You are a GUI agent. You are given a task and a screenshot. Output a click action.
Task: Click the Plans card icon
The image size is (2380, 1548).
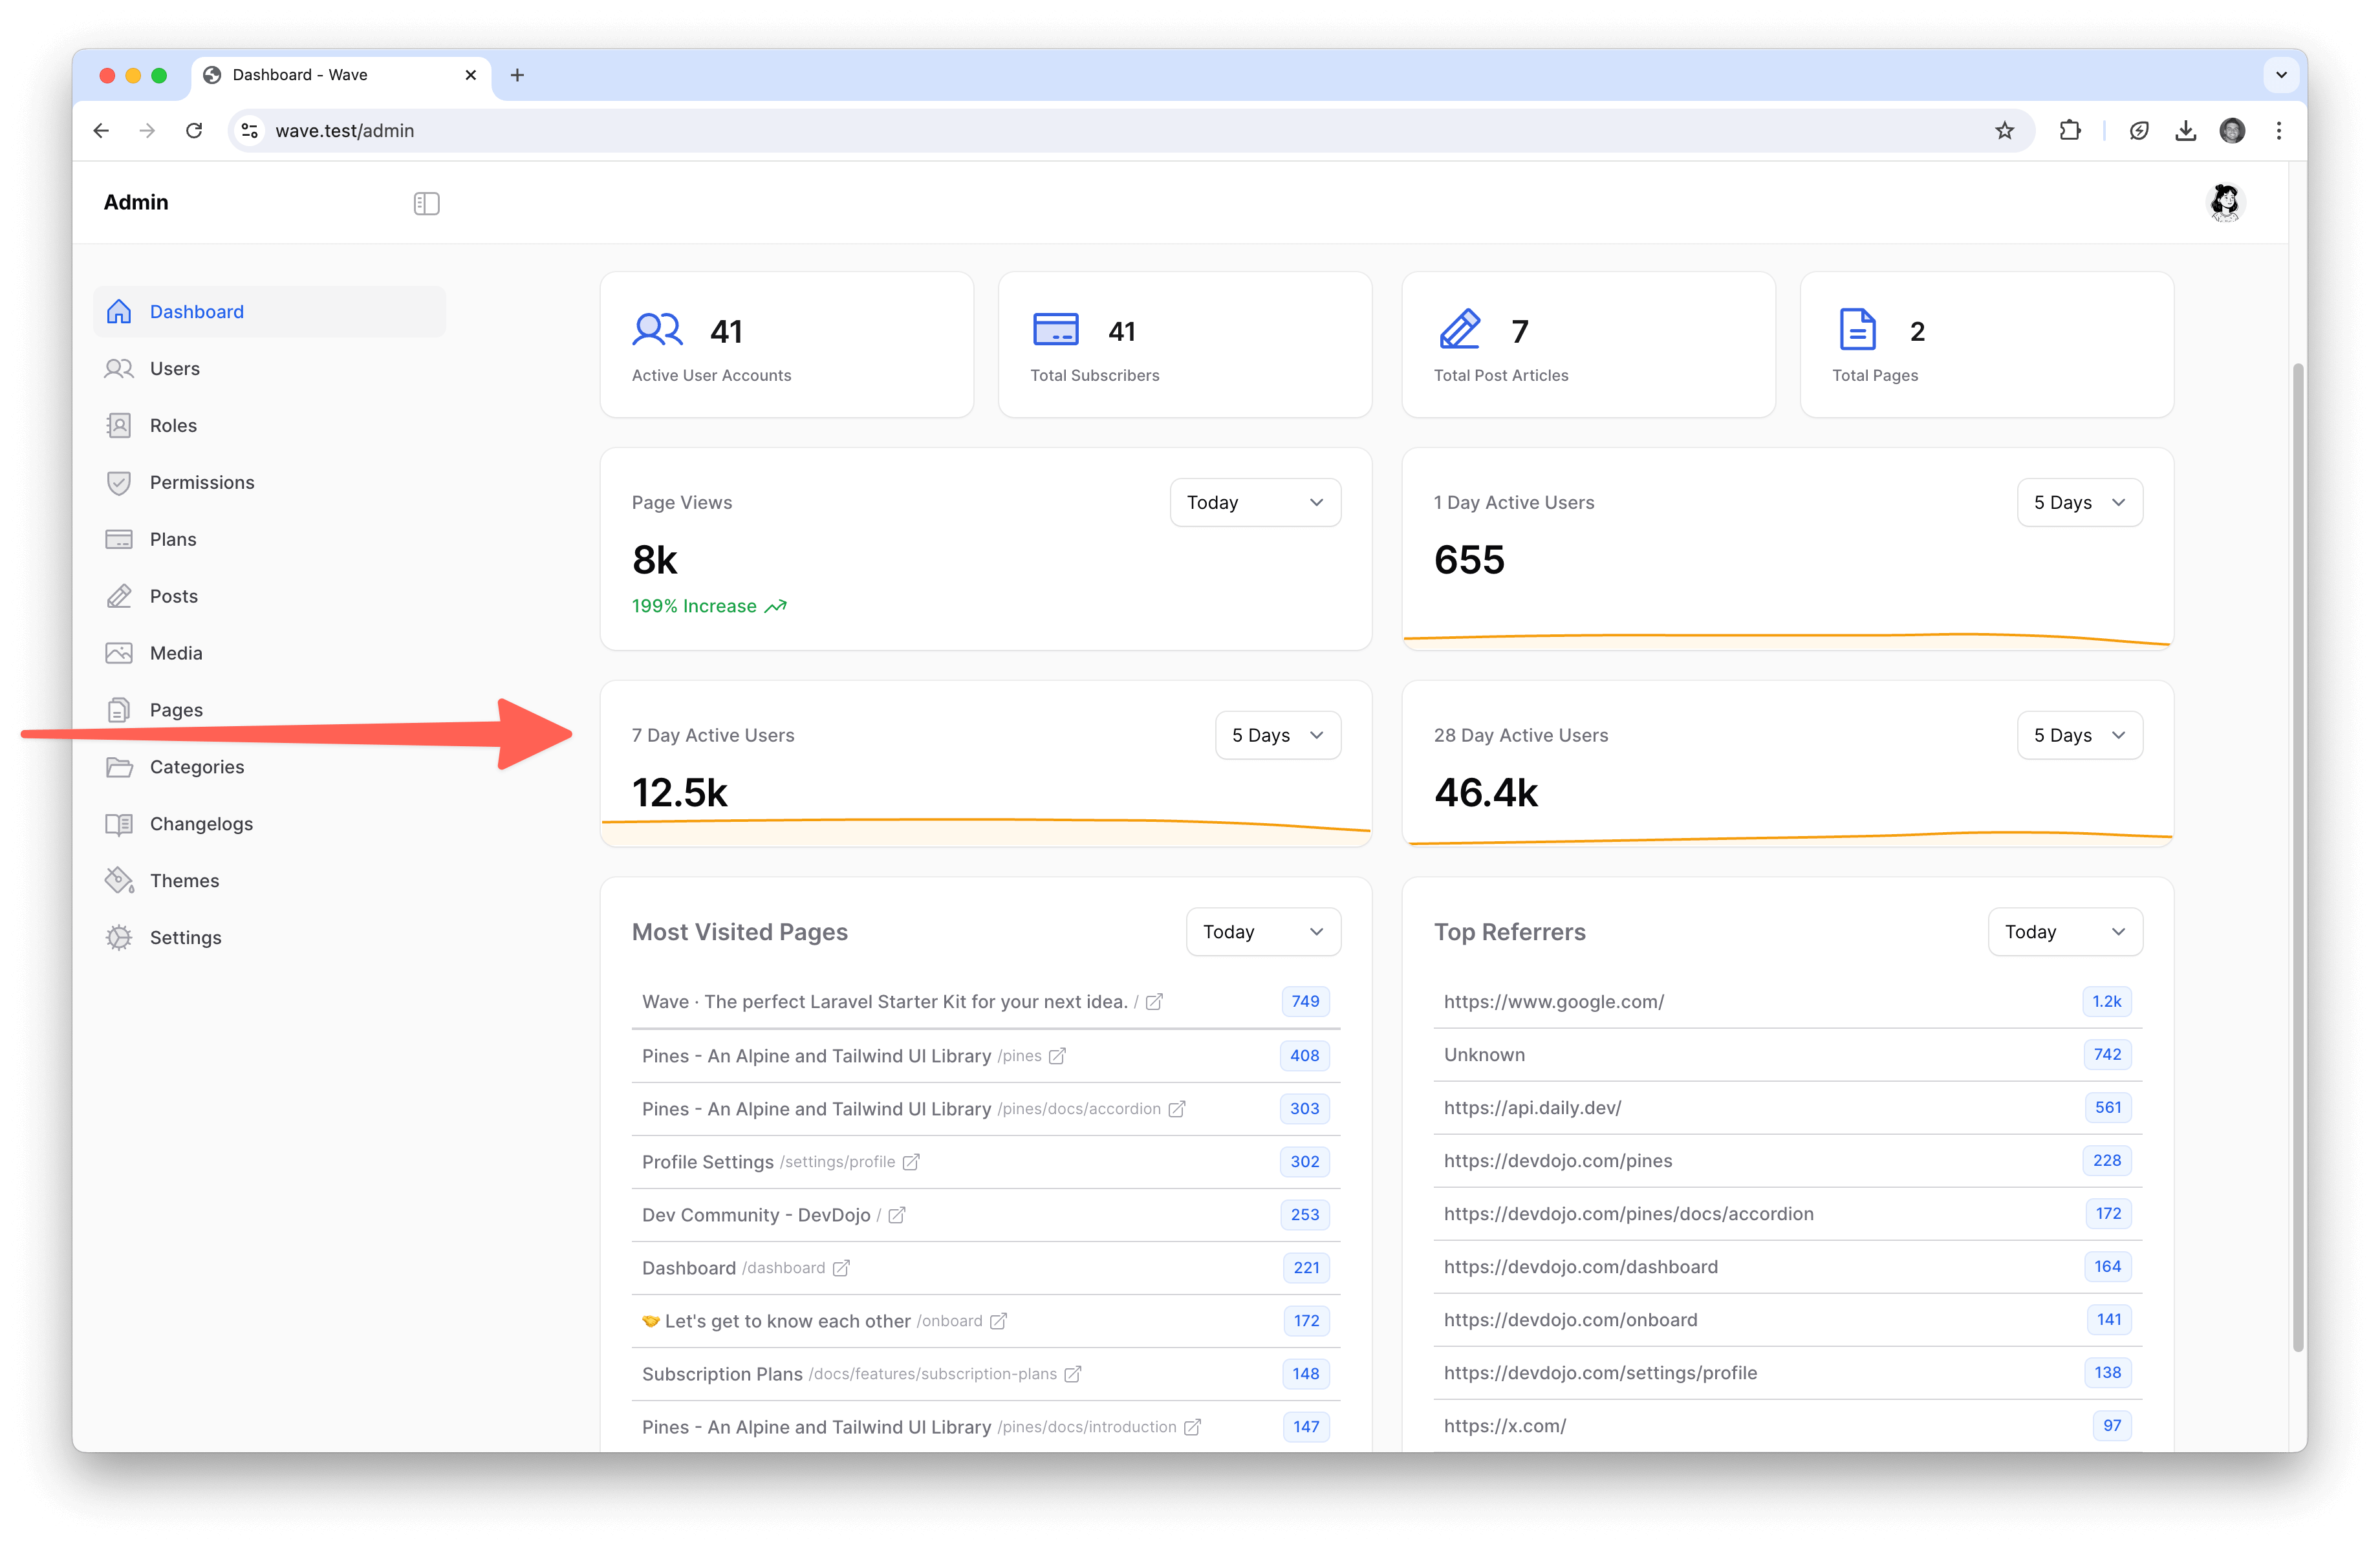[x=119, y=540]
